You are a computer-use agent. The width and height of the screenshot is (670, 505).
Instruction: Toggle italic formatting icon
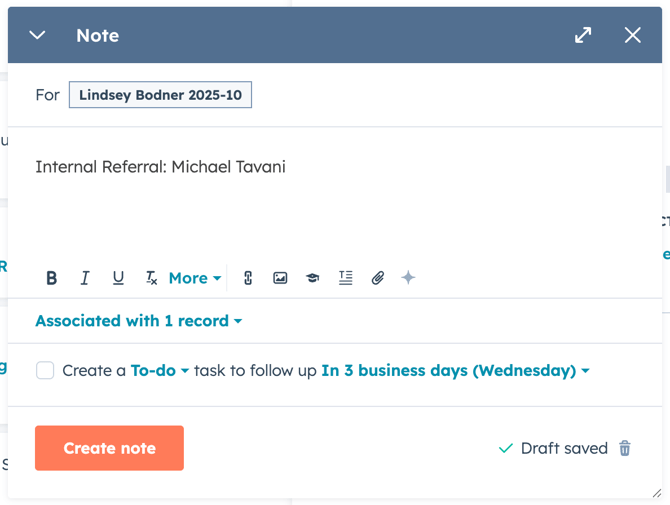[85, 278]
